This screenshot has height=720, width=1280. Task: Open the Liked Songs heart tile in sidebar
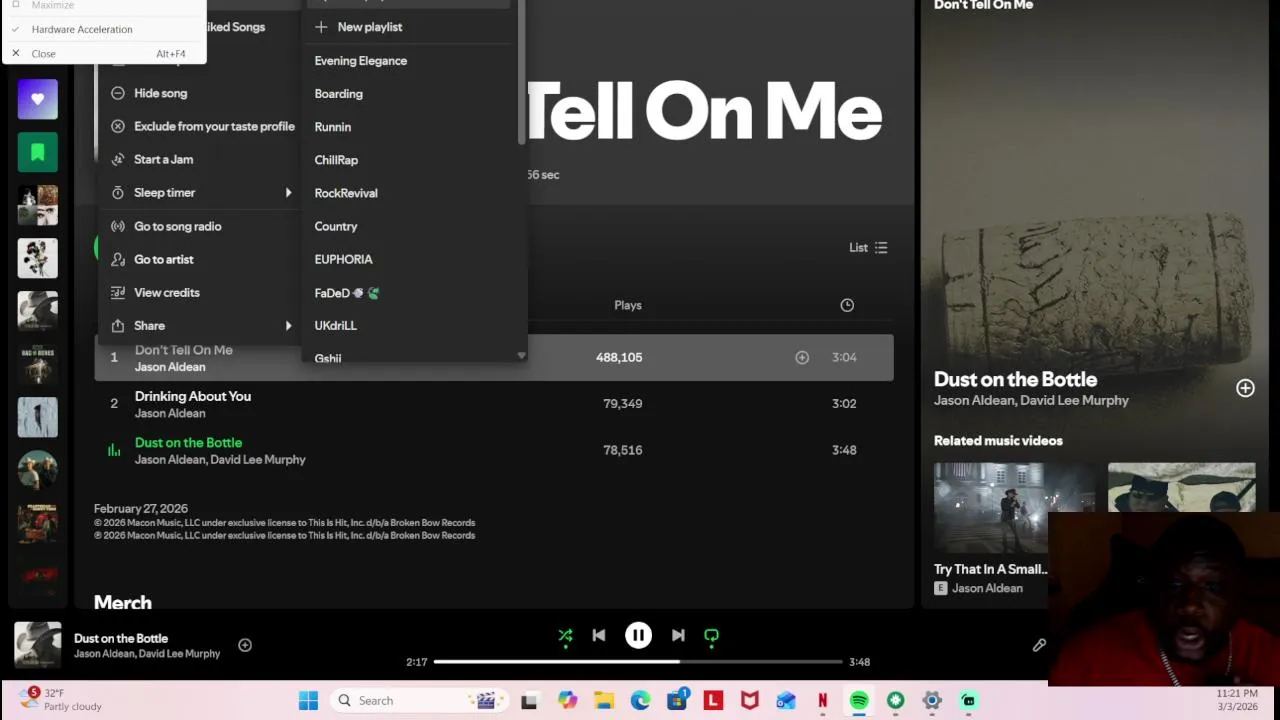tap(38, 99)
